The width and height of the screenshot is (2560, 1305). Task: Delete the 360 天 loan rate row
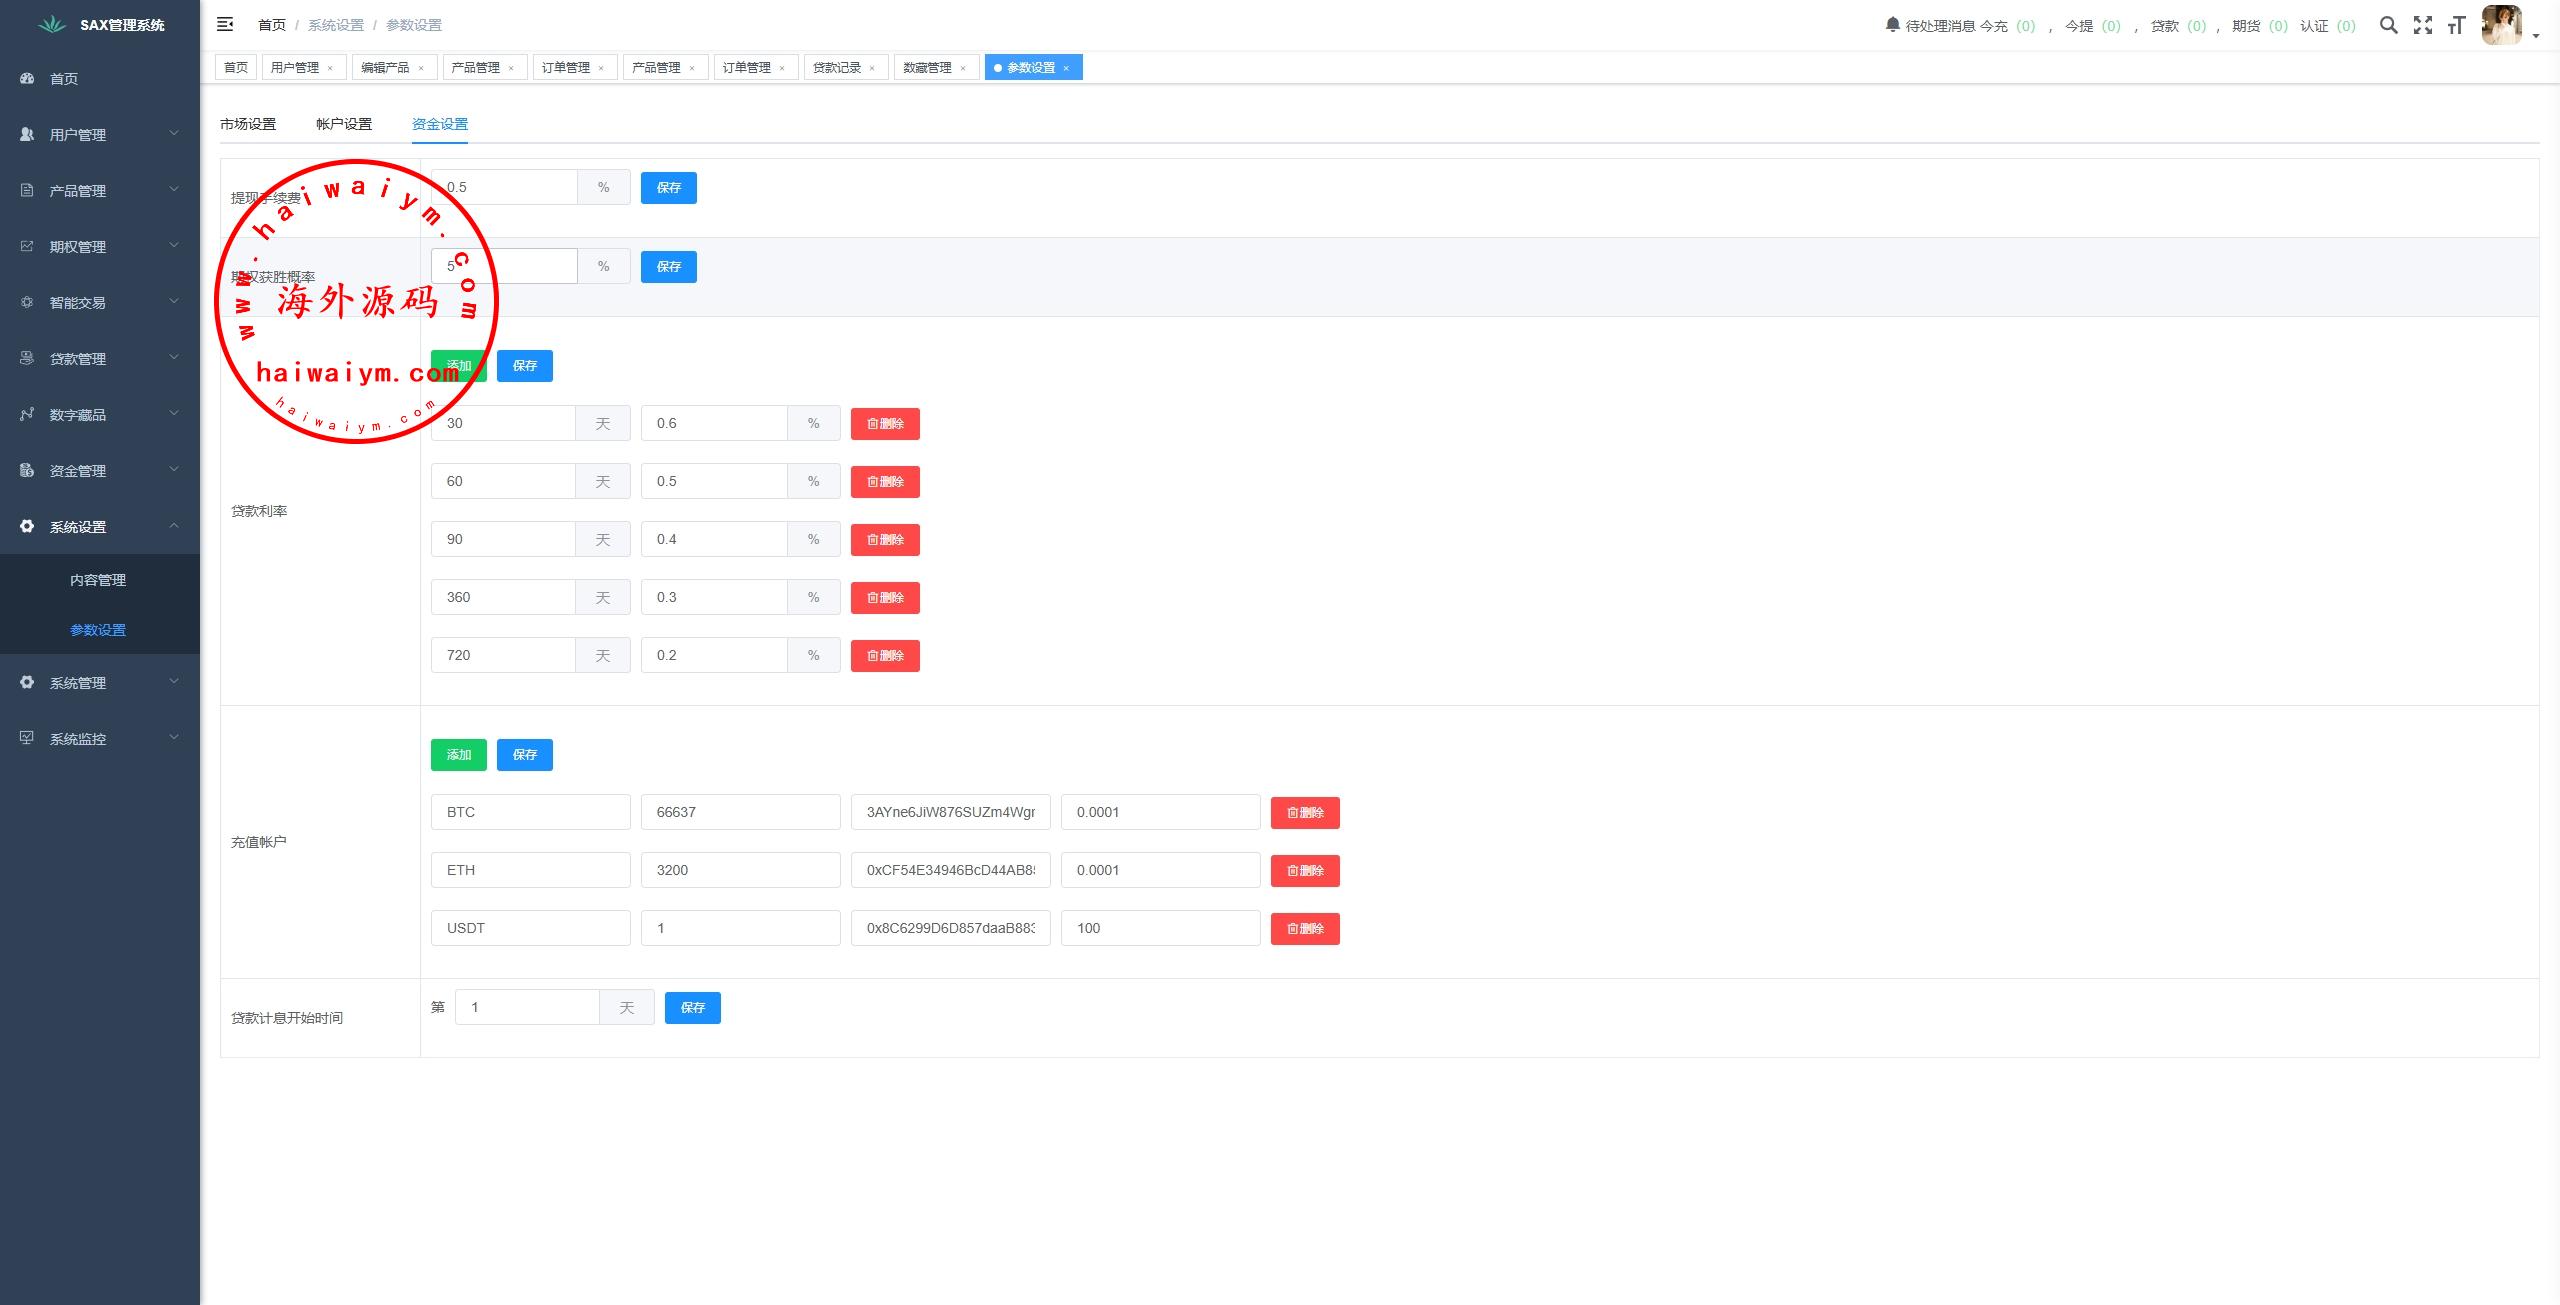click(x=884, y=598)
